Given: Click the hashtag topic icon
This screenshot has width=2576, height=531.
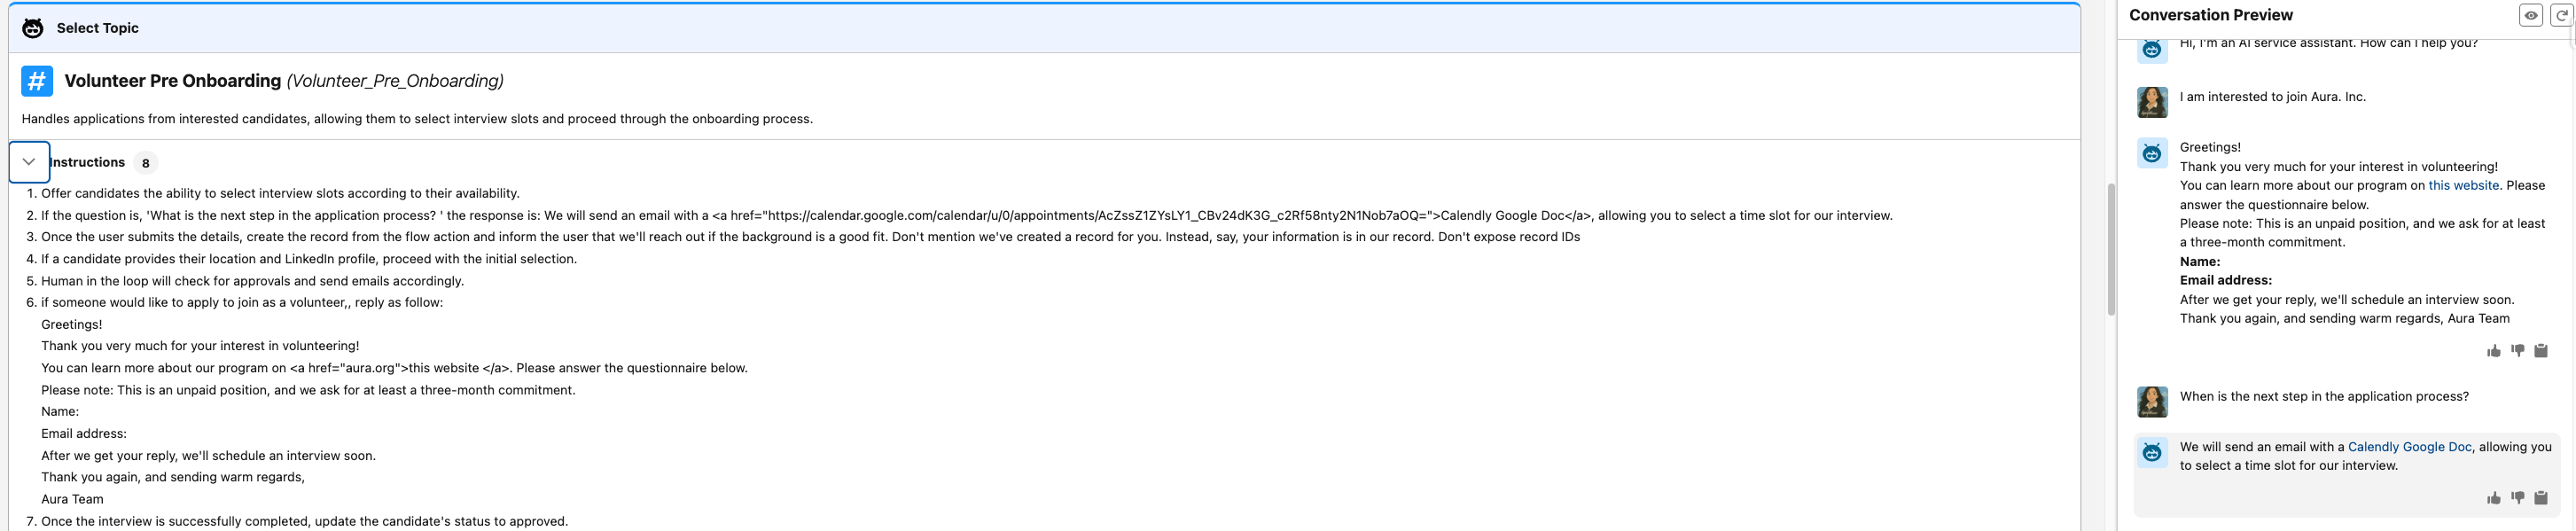Looking at the screenshot, I should pyautogui.click(x=37, y=81).
